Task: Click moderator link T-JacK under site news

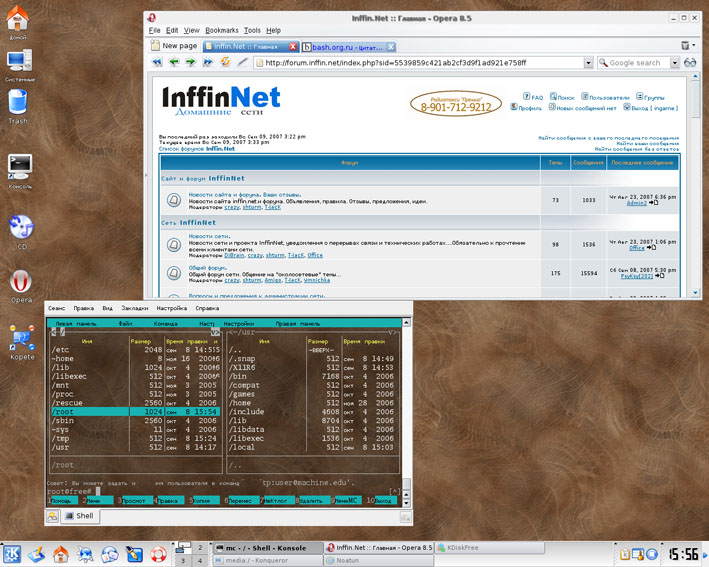Action: coord(273,207)
